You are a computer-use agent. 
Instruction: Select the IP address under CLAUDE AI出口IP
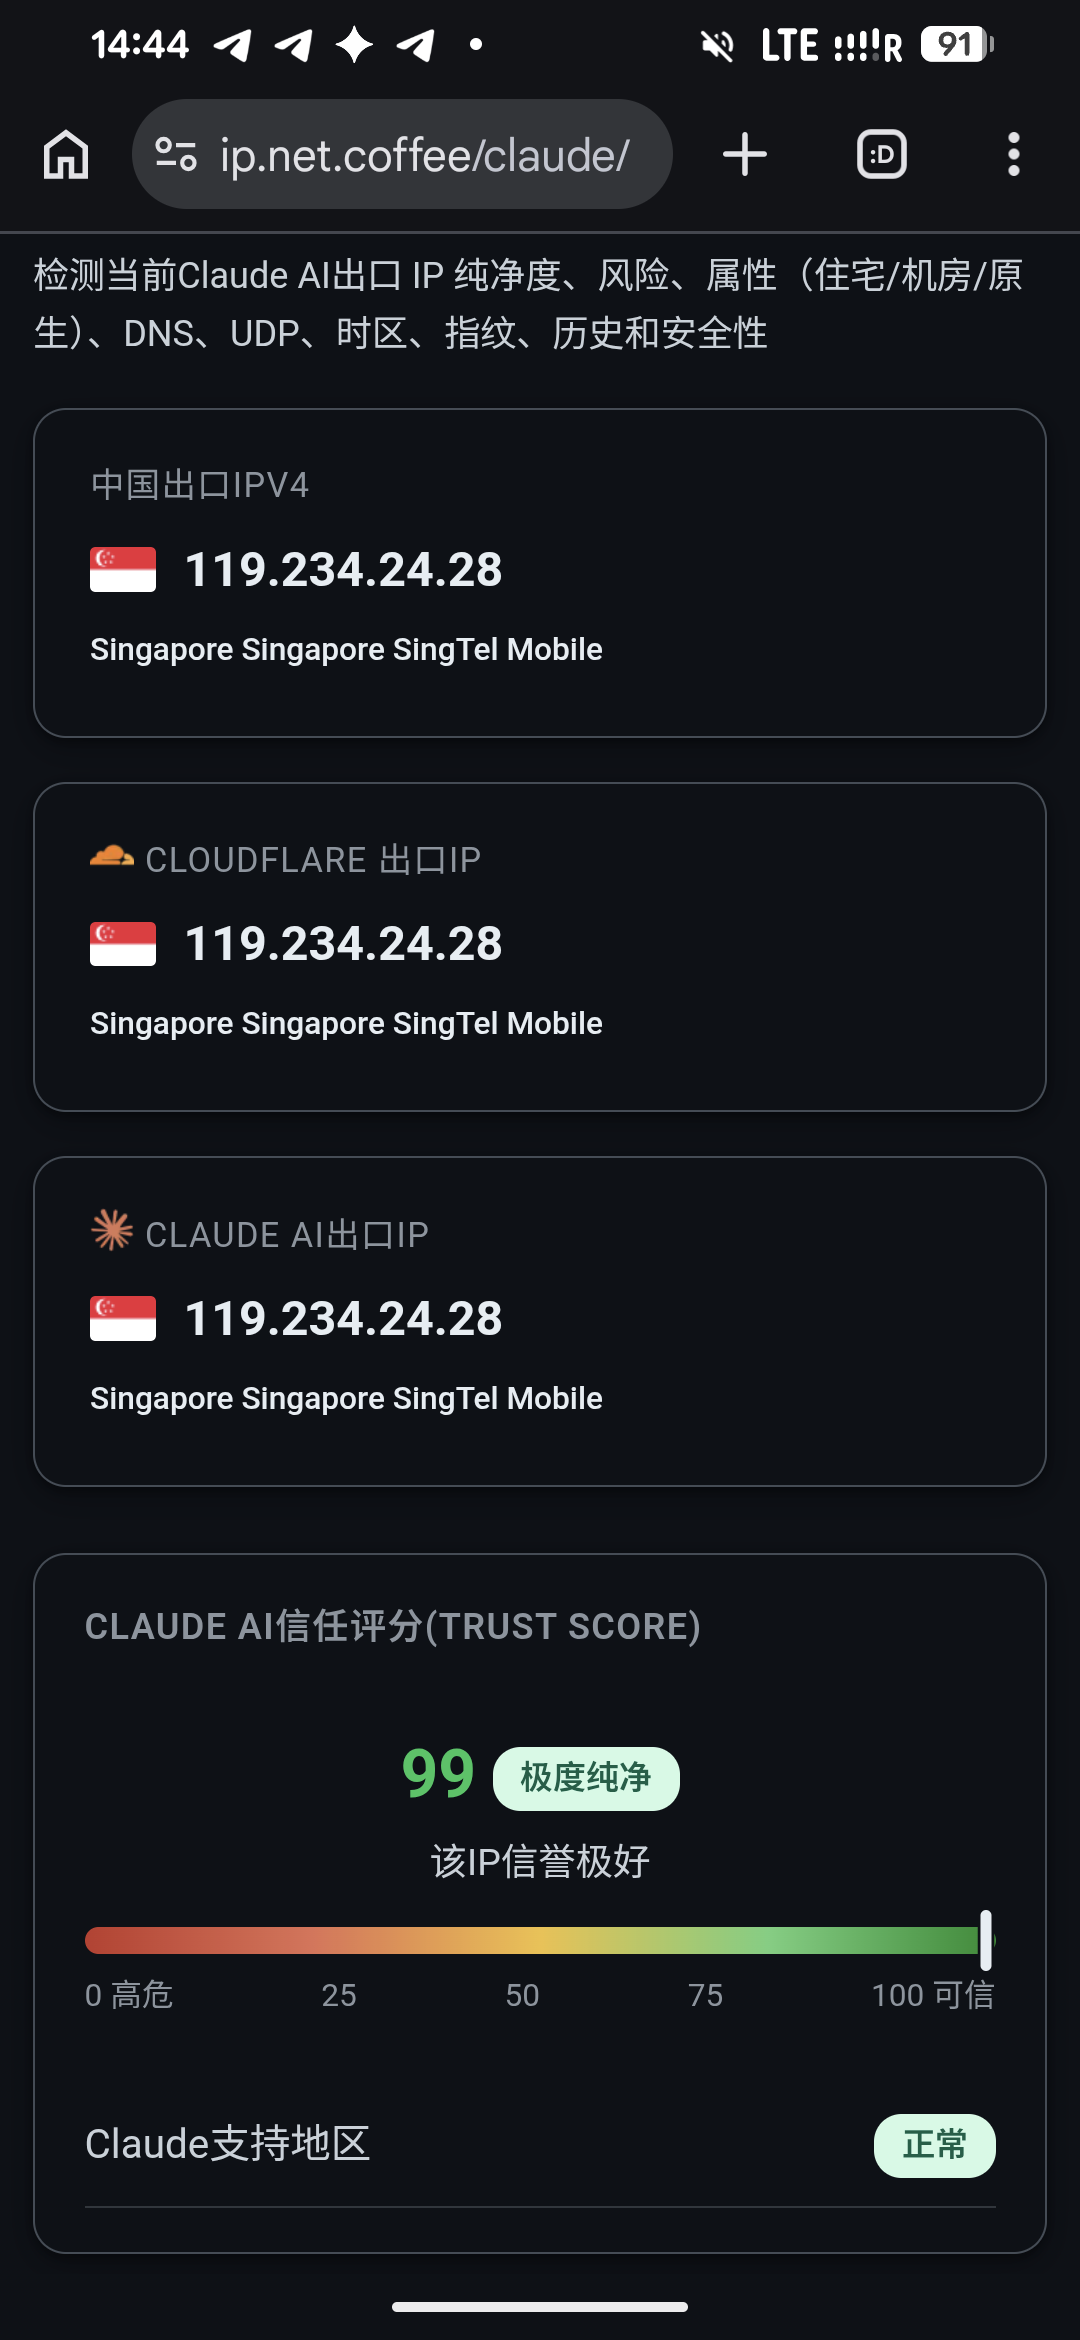pyautogui.click(x=344, y=1318)
